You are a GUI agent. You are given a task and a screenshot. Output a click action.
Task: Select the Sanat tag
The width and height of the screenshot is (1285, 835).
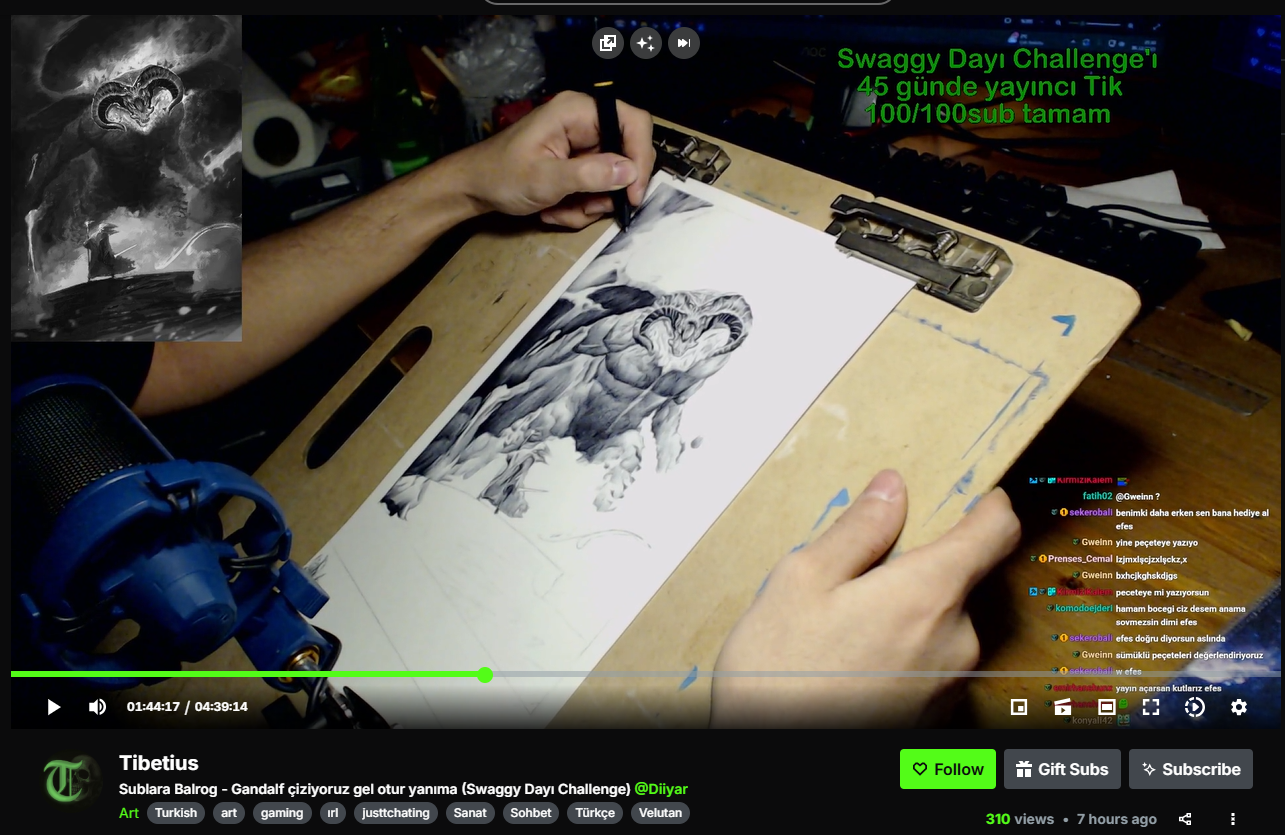tap(470, 813)
